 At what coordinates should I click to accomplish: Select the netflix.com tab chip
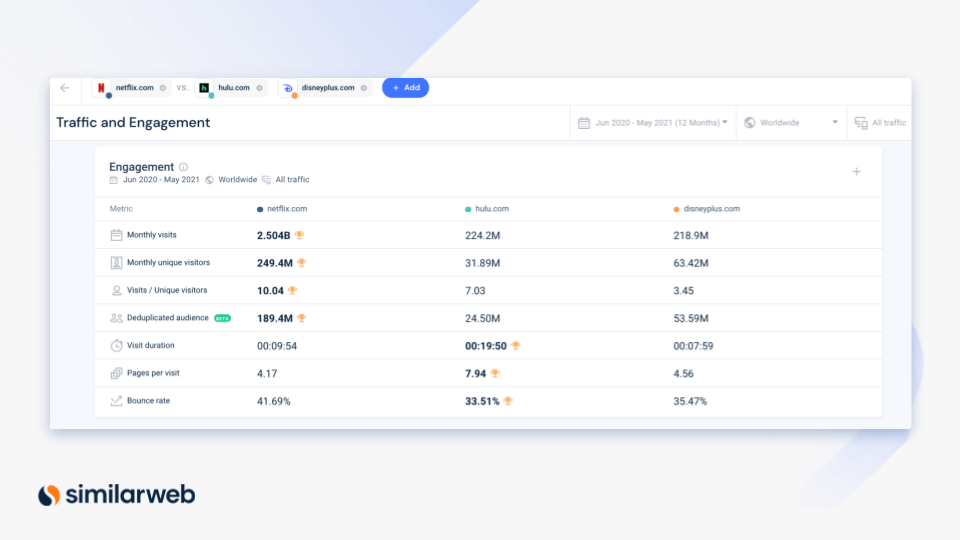click(130, 88)
